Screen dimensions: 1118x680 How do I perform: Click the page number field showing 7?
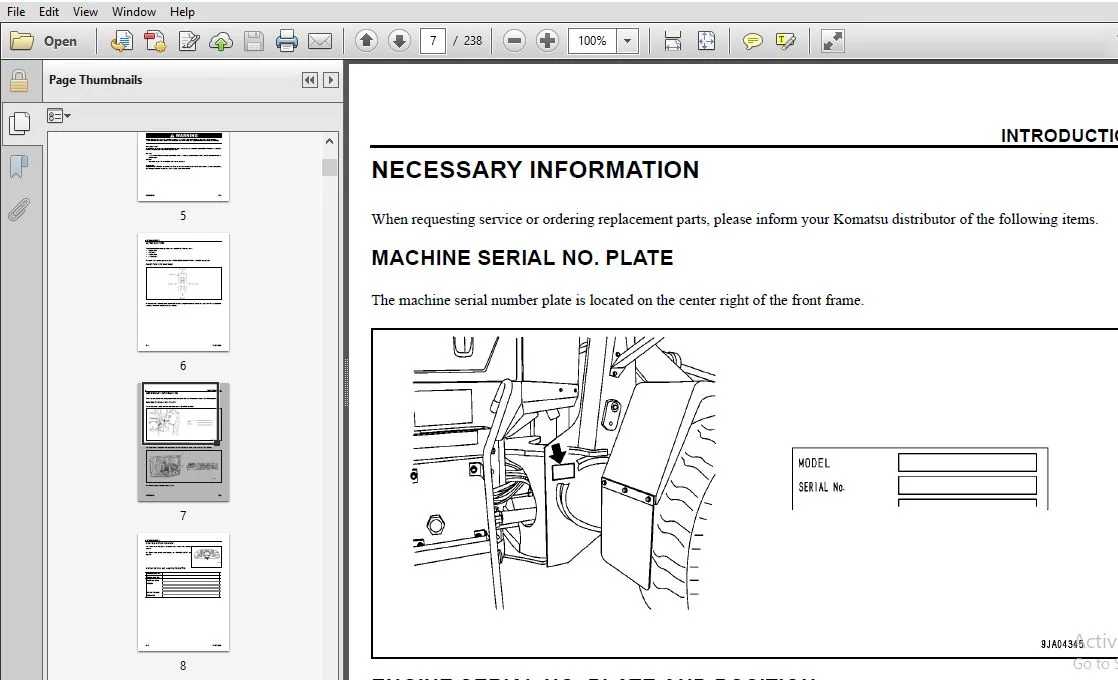click(433, 41)
